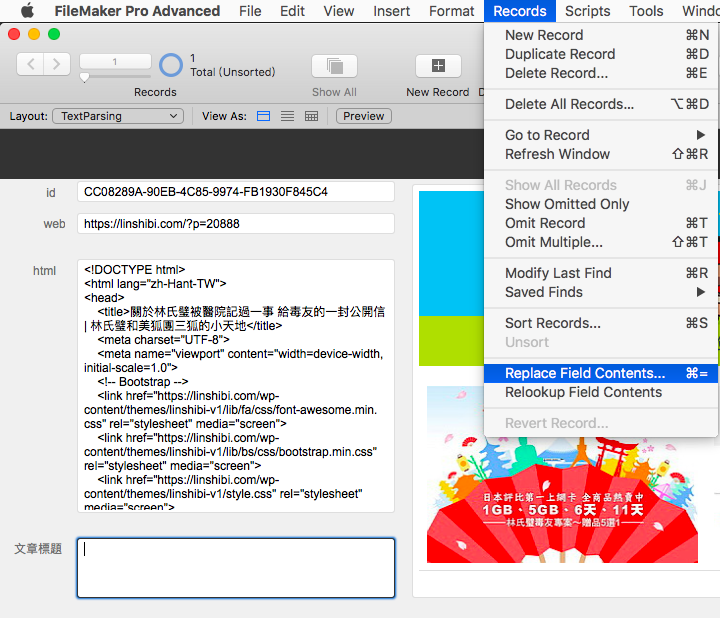Choose Omit Record menu item
The image size is (720, 618).
pyautogui.click(x=601, y=223)
